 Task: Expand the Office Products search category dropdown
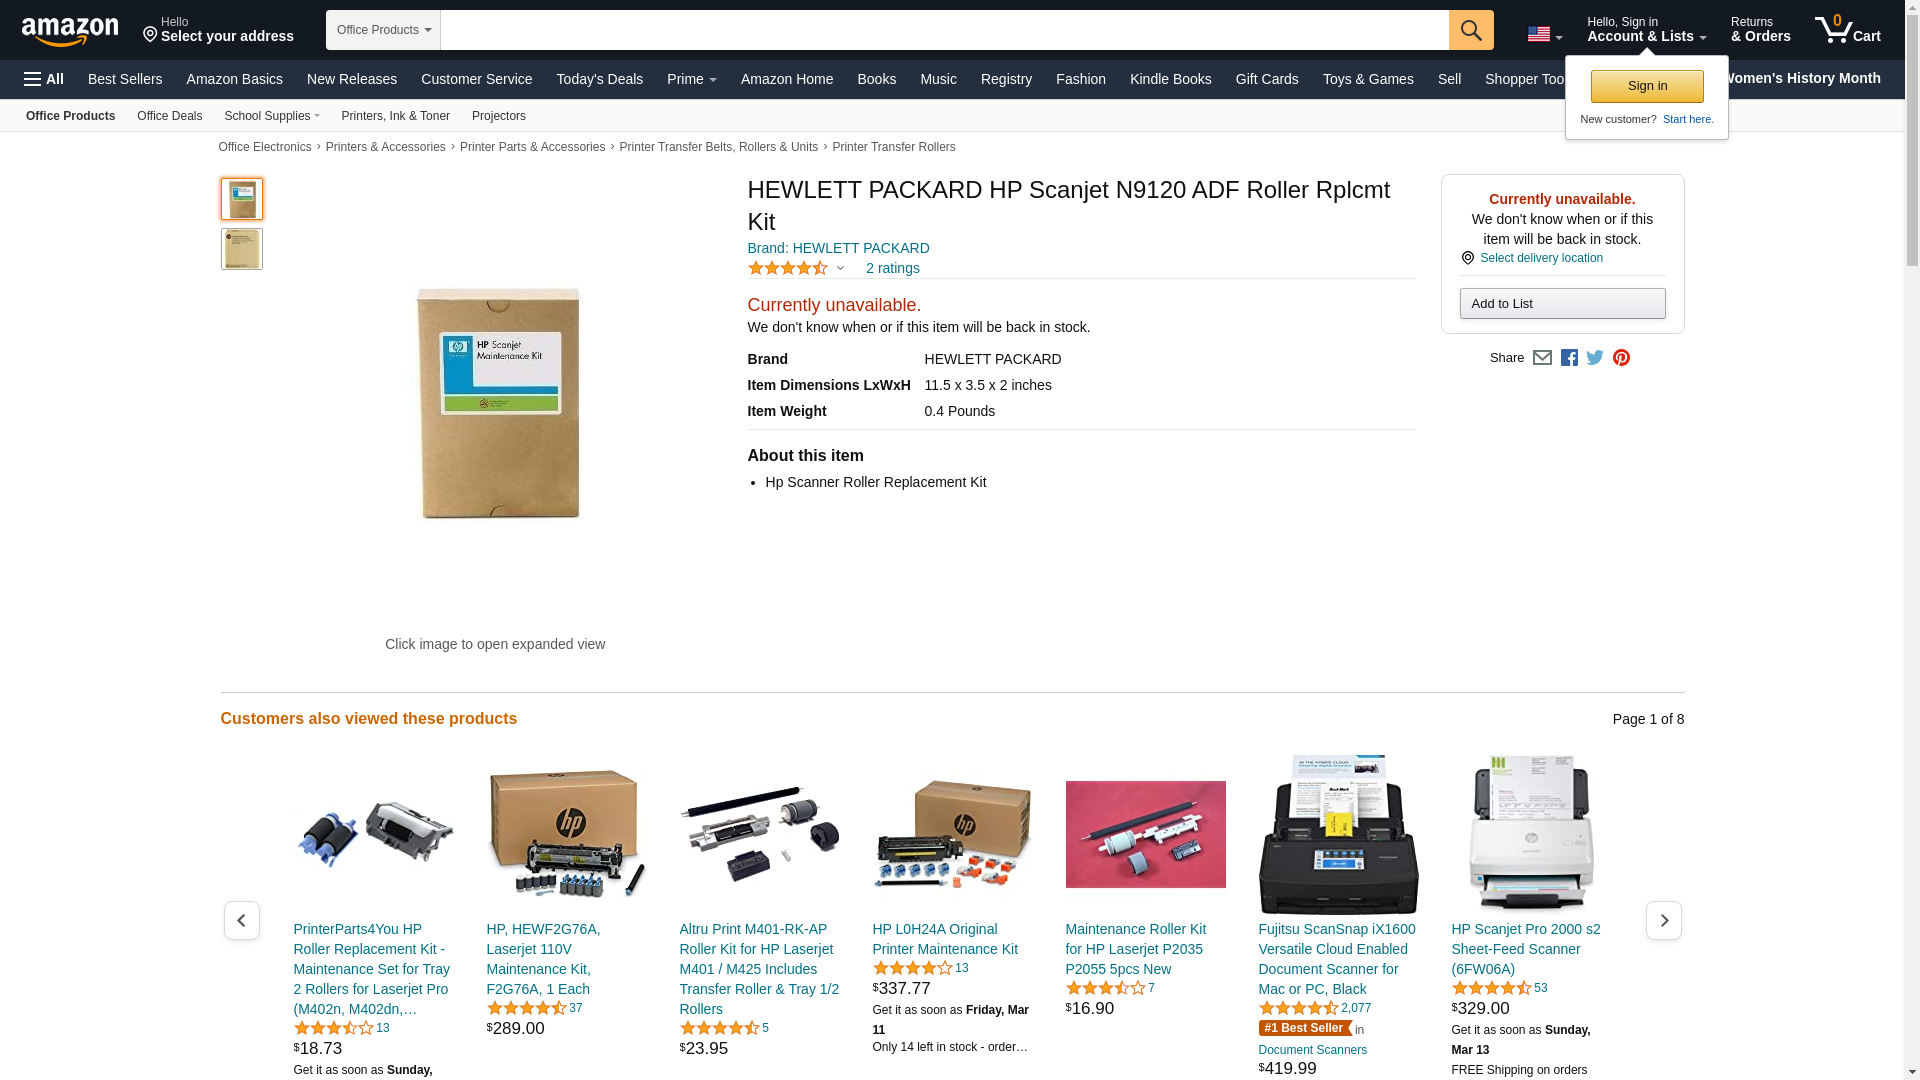(383, 30)
